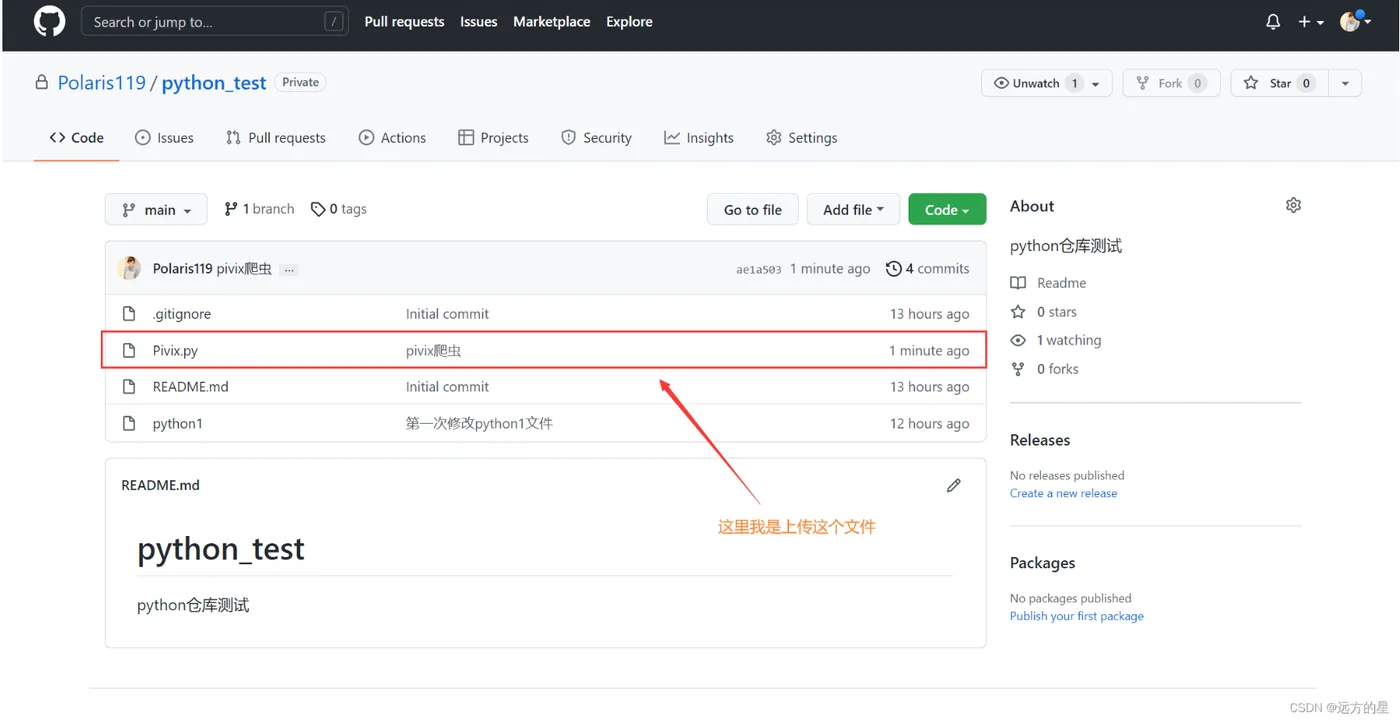Click Create a new release
The height and width of the screenshot is (720, 1400).
(x=1063, y=493)
